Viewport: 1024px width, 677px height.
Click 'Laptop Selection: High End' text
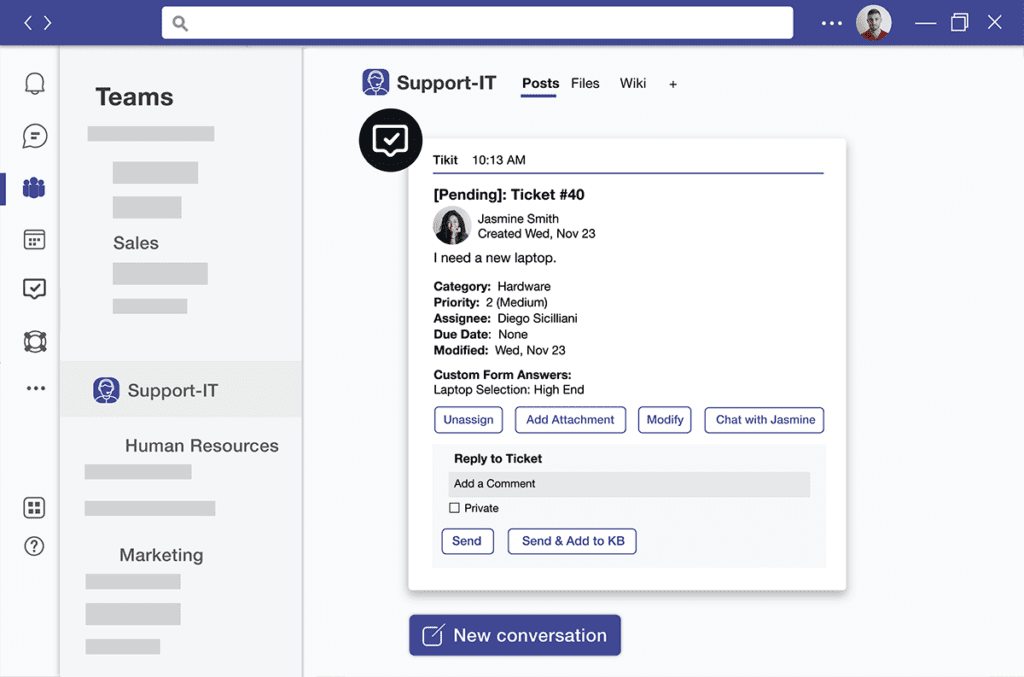509,390
